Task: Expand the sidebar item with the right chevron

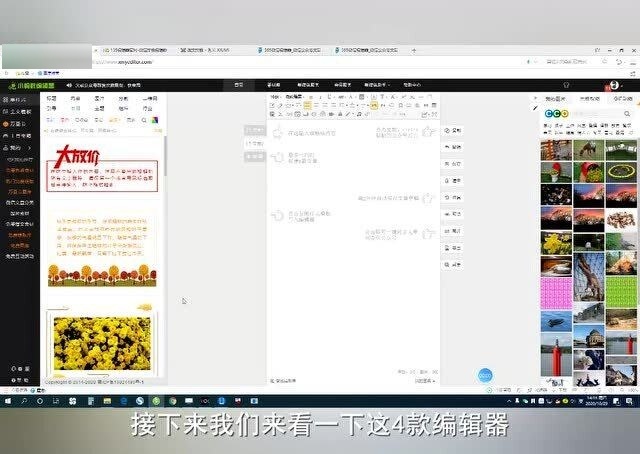Action: (x=17, y=148)
